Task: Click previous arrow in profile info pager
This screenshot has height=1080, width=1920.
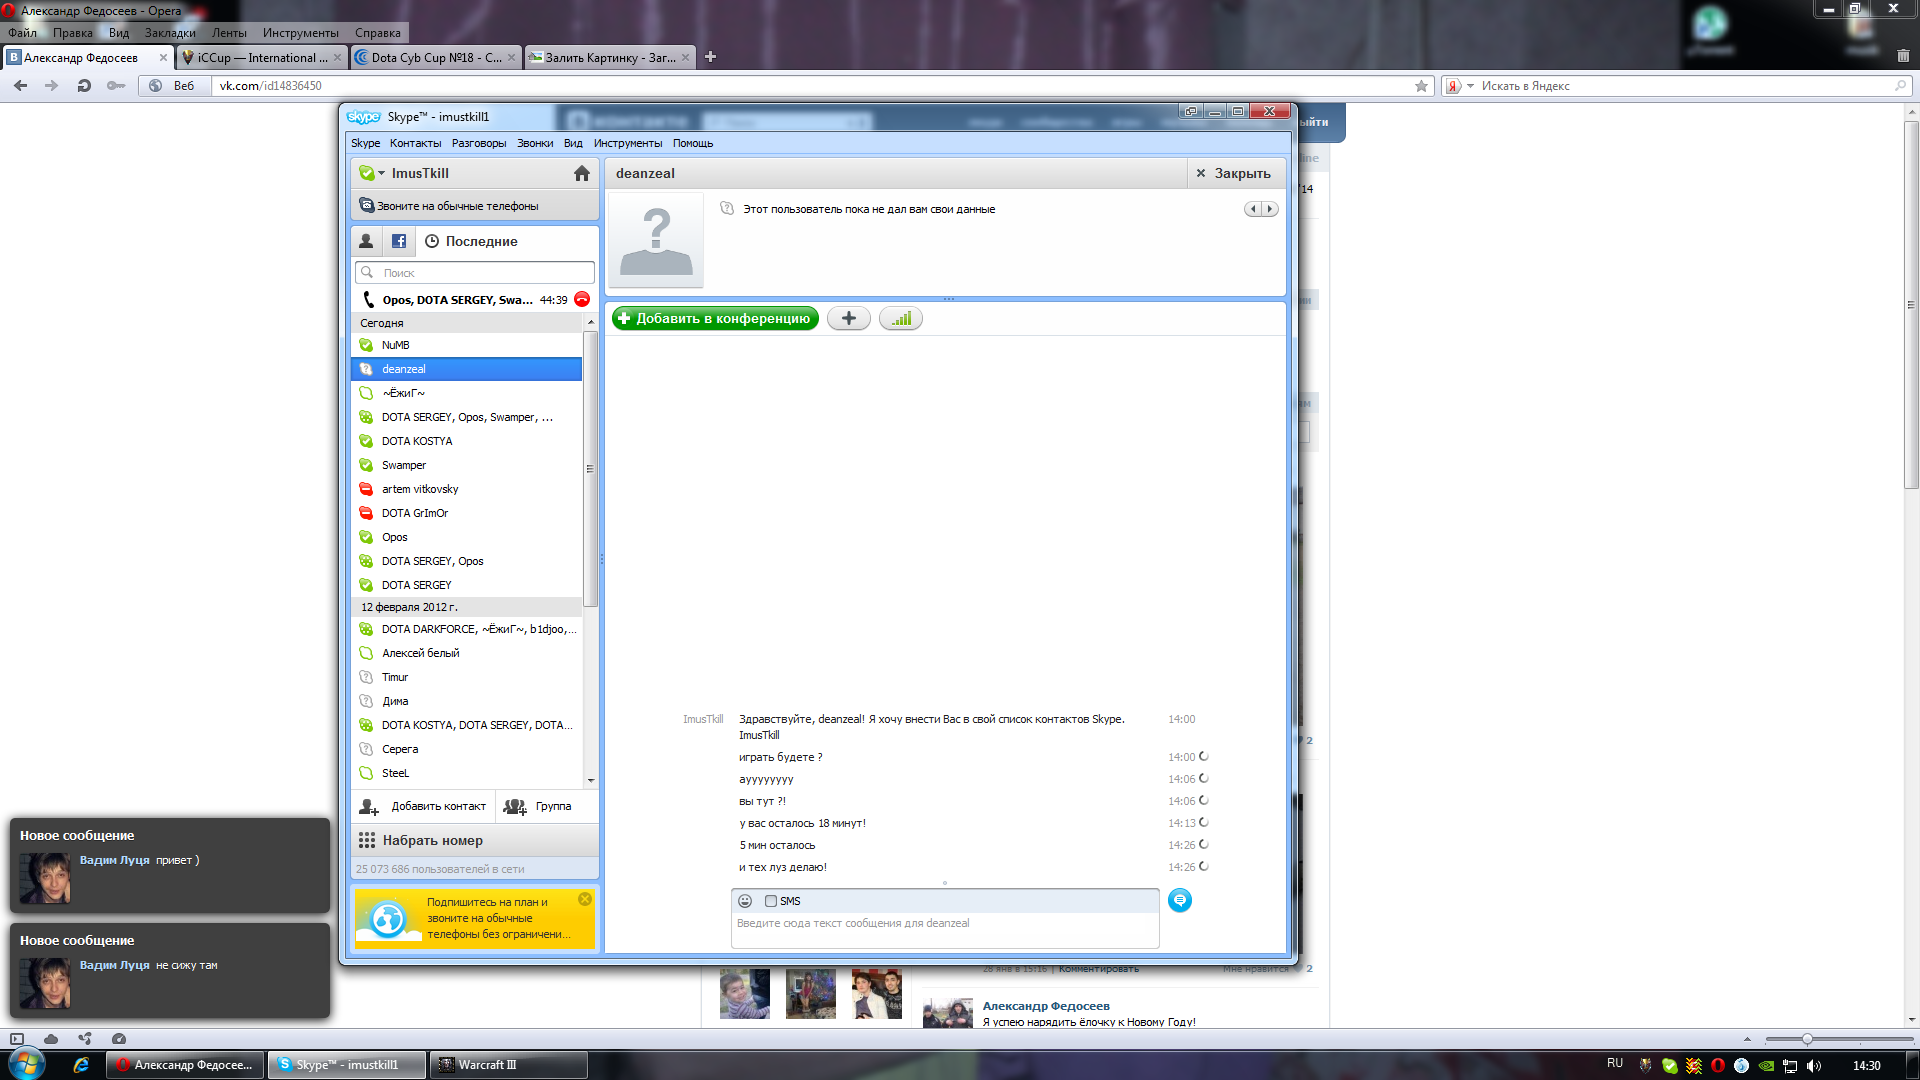Action: click(1253, 209)
